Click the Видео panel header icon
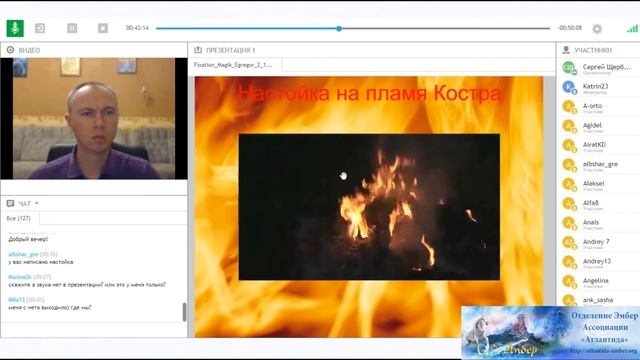 point(10,50)
